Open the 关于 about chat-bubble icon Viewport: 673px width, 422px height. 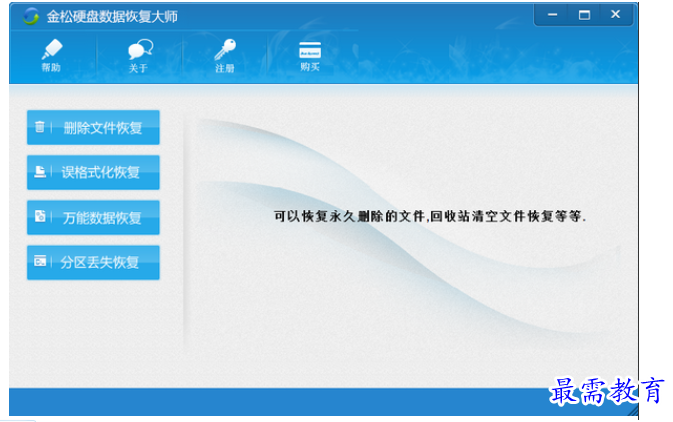139,55
